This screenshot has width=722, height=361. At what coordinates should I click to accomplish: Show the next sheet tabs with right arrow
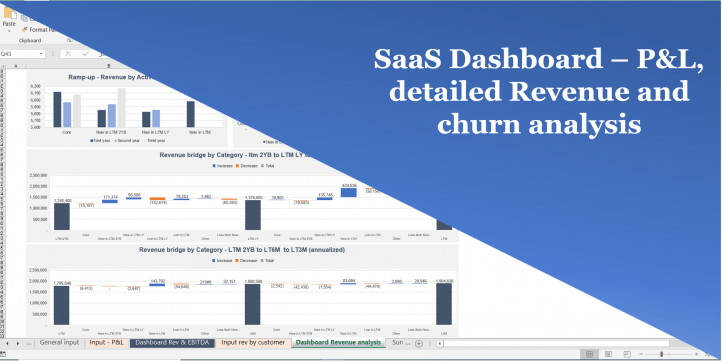click(x=18, y=343)
